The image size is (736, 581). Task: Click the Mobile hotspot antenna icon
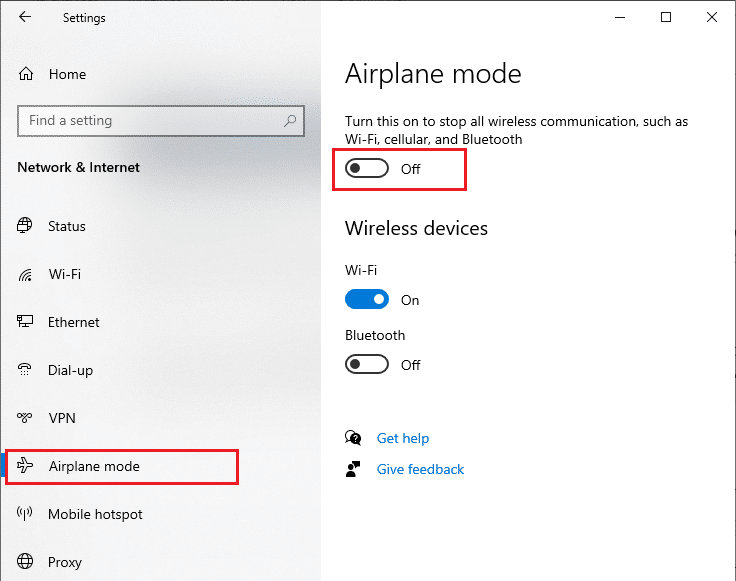click(x=24, y=513)
